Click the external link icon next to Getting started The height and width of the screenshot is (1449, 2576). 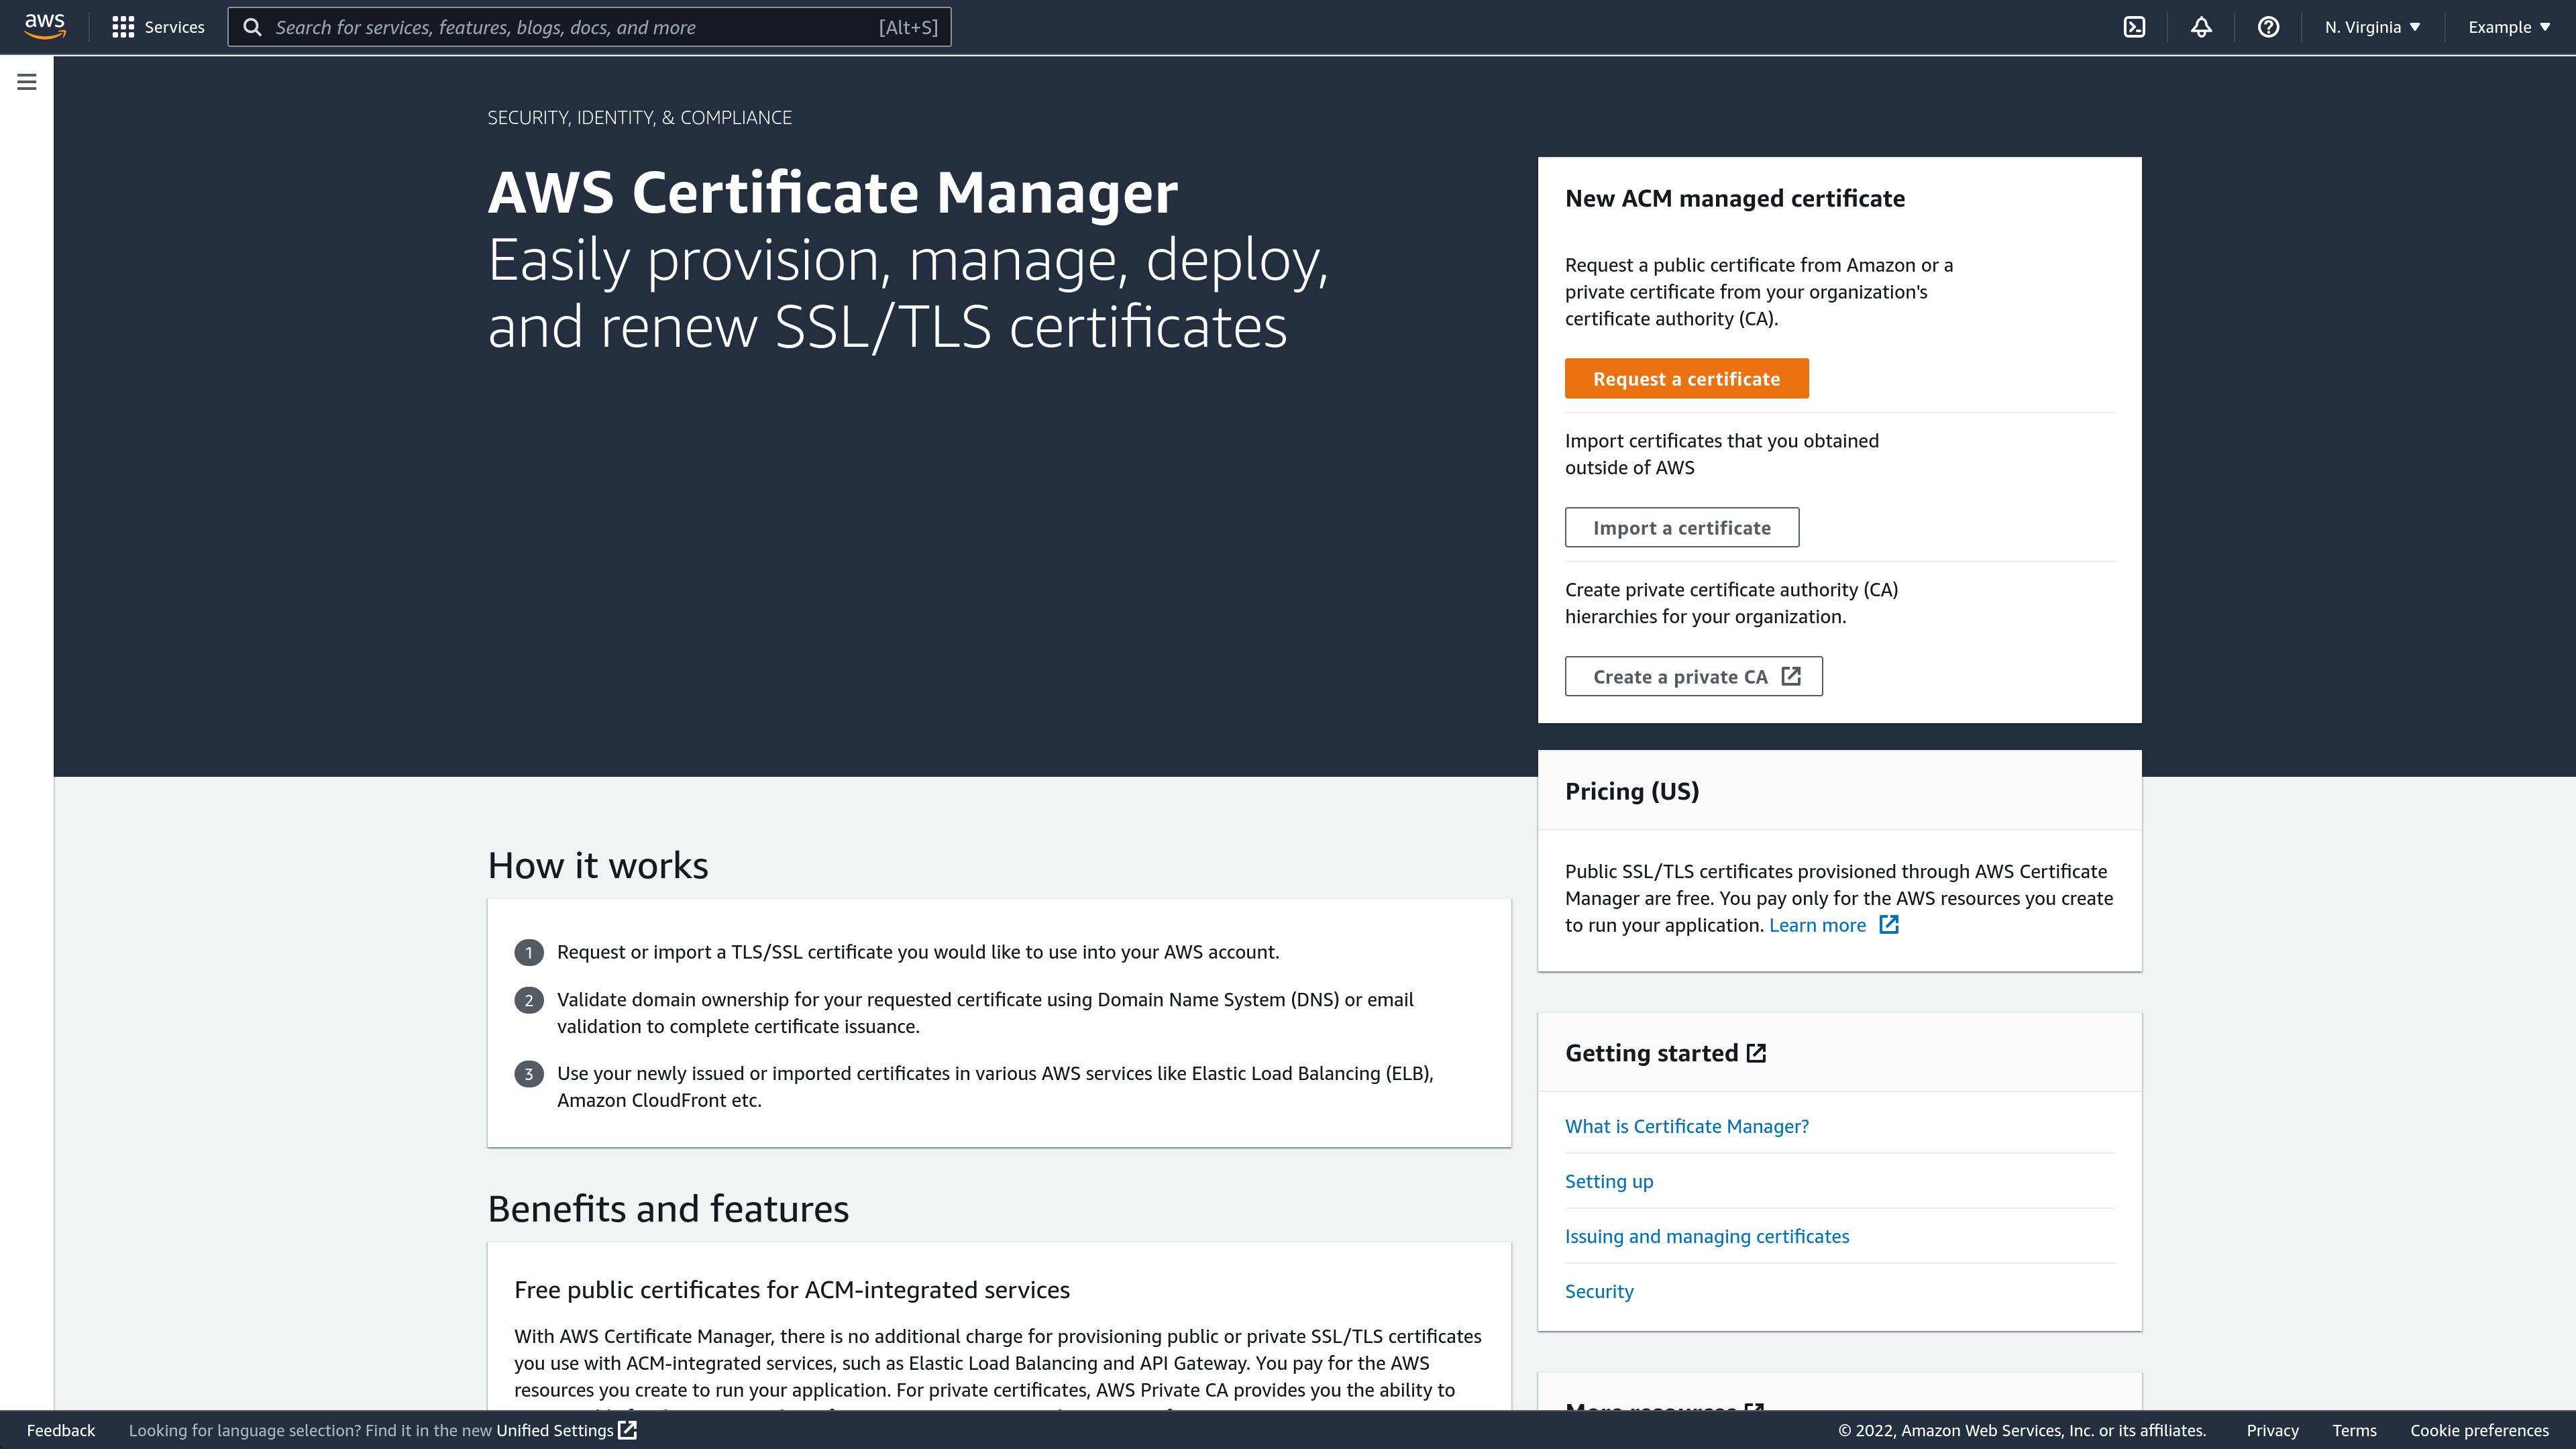tap(1757, 1052)
